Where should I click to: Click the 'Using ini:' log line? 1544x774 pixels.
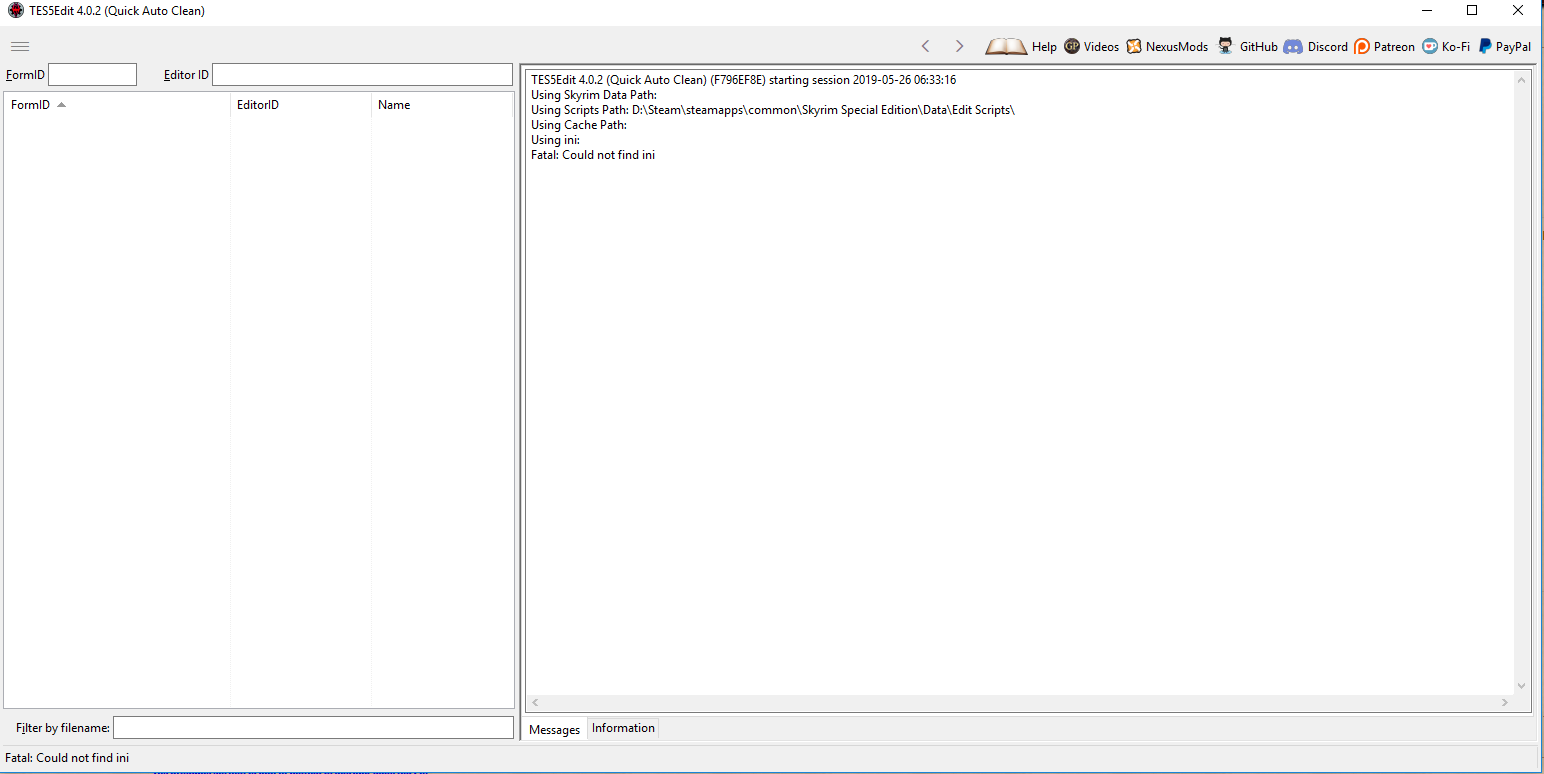click(x=555, y=140)
